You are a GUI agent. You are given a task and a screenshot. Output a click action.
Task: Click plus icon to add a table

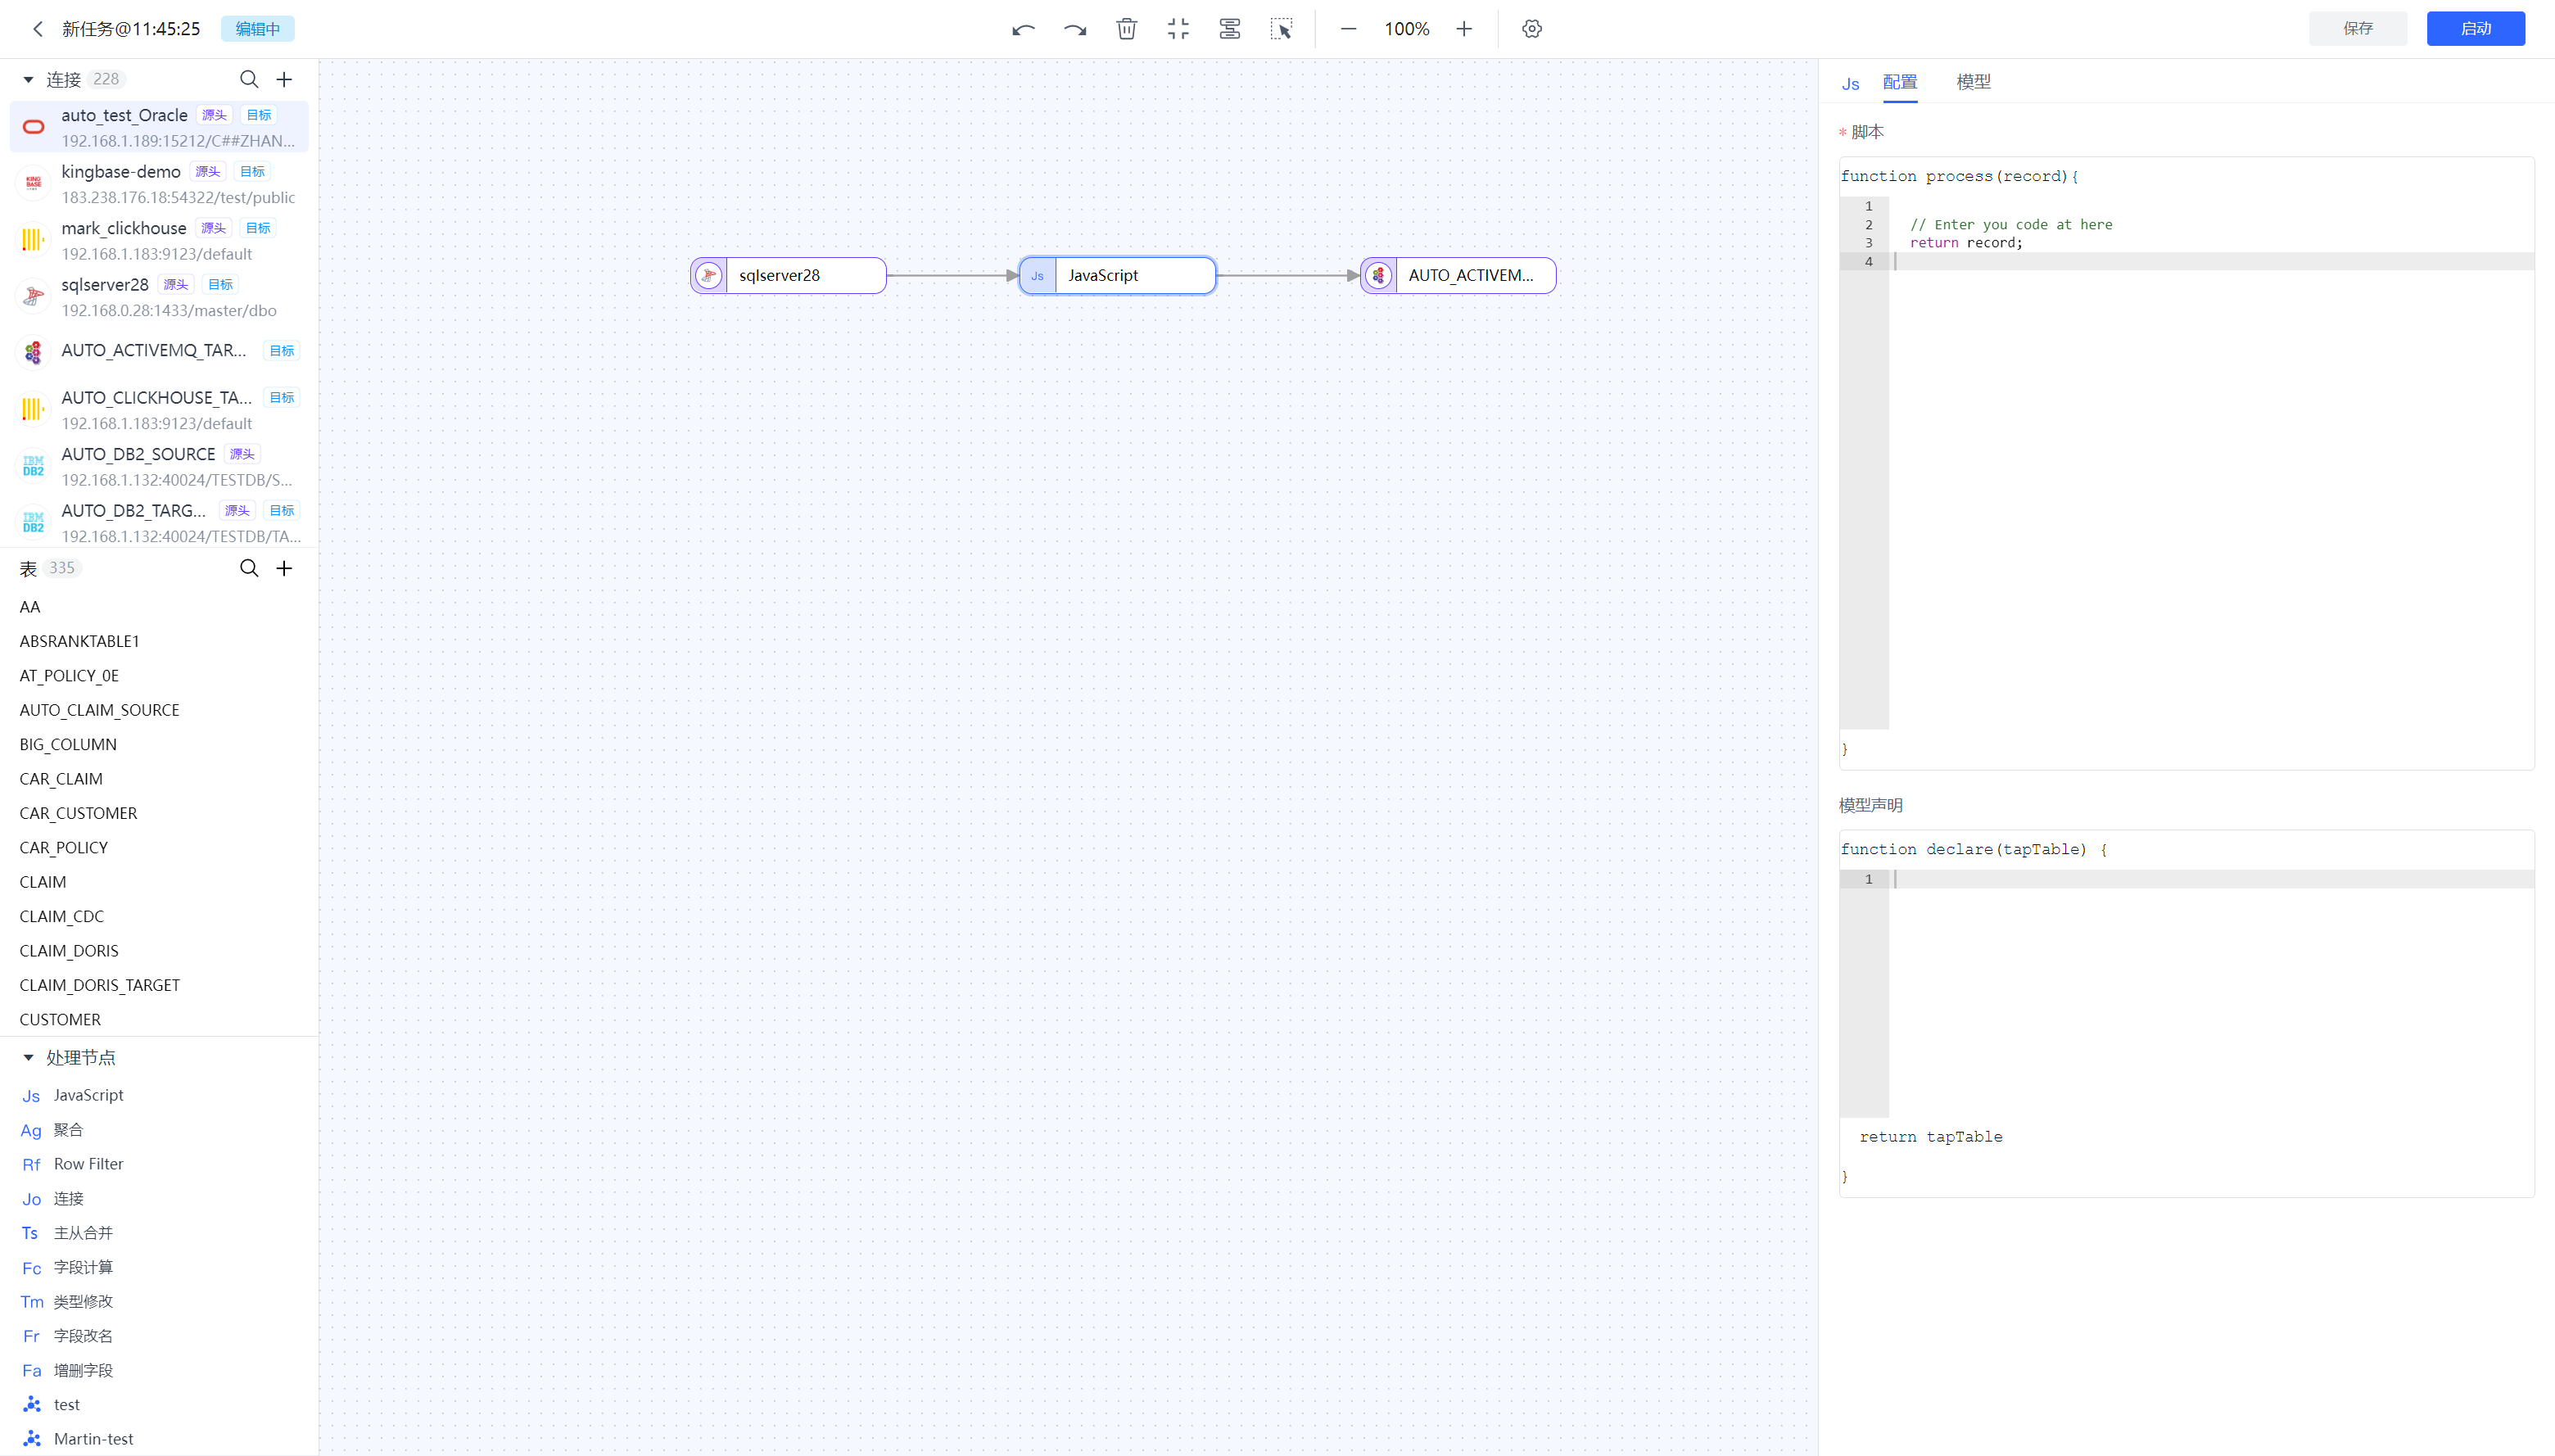[284, 568]
